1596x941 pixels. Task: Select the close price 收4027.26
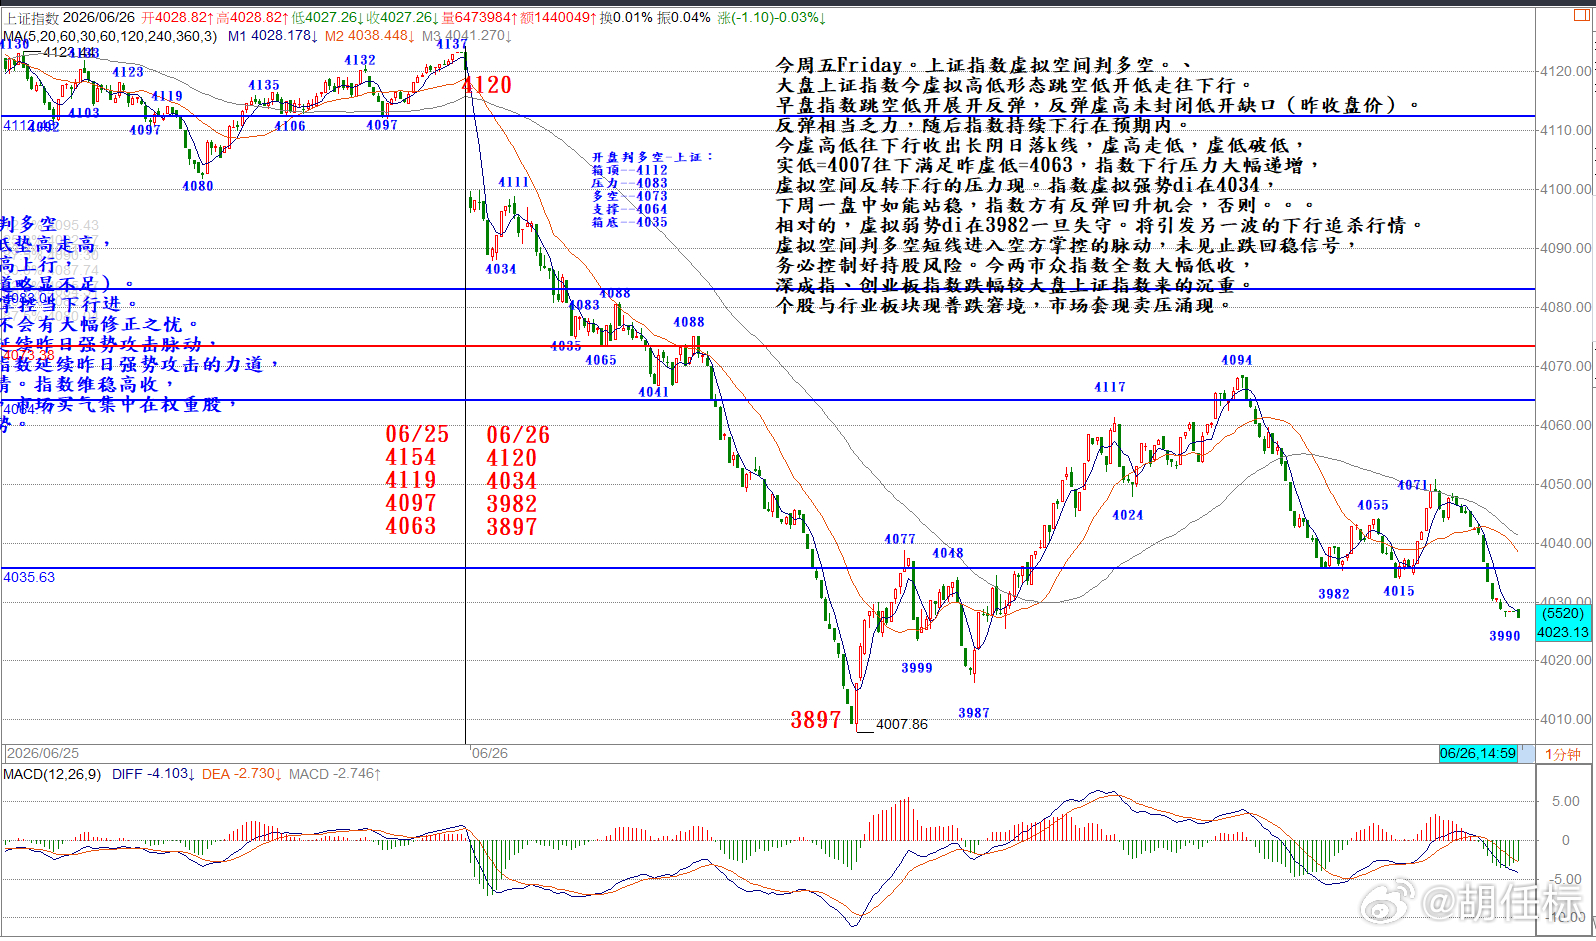coord(402,18)
